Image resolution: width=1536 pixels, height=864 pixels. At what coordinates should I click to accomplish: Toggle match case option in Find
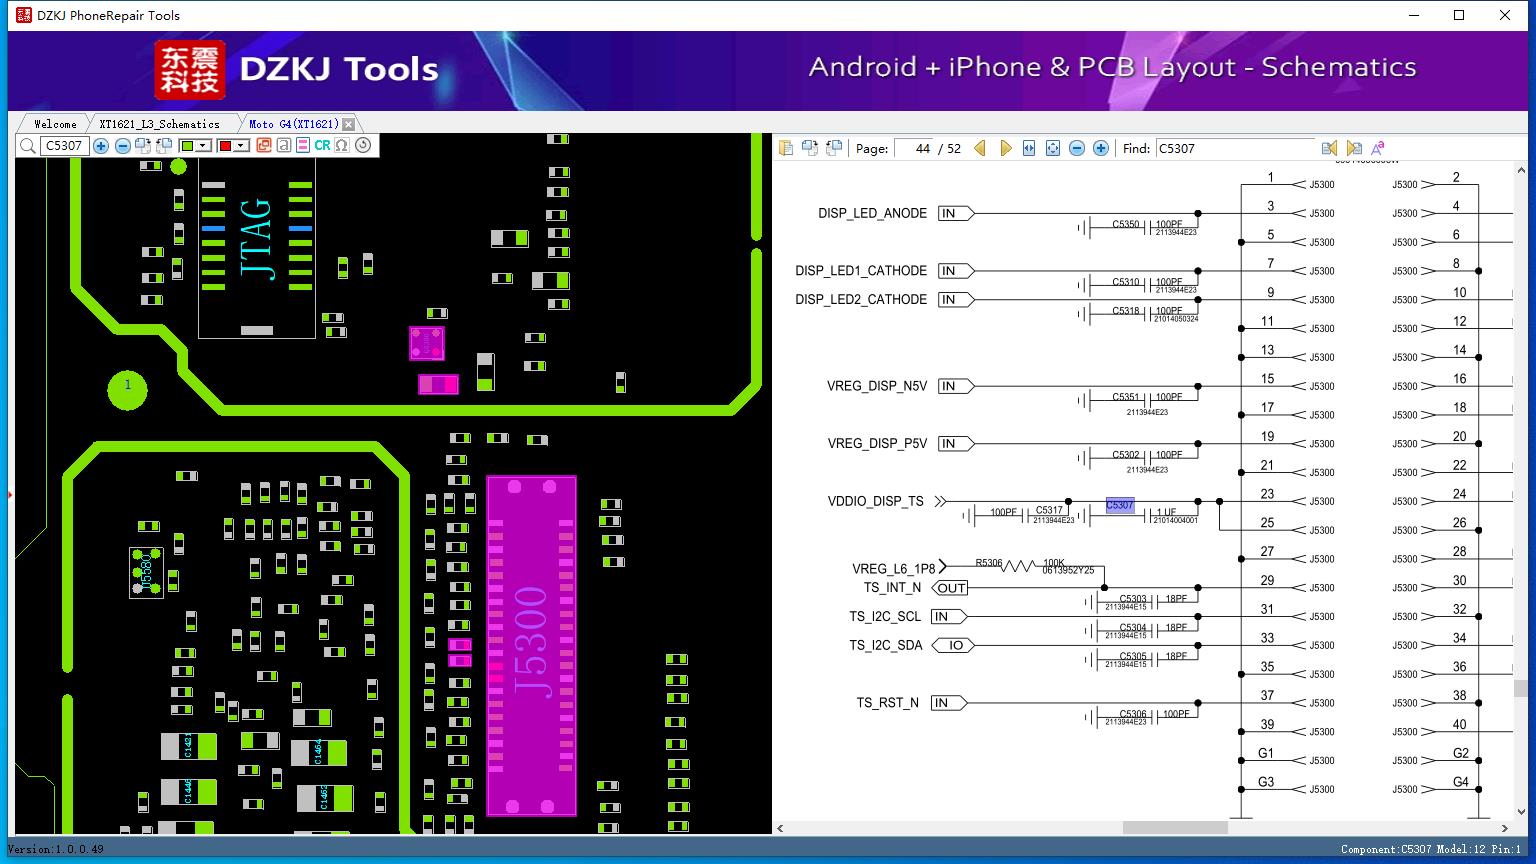[1378, 148]
